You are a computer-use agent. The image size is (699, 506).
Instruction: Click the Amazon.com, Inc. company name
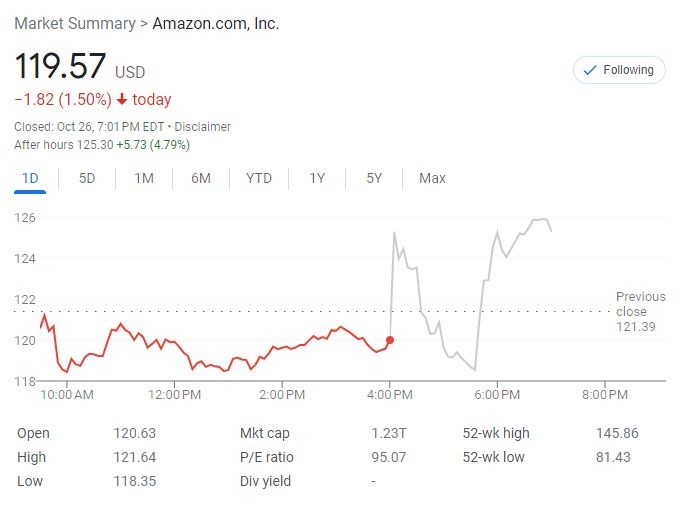(x=215, y=23)
